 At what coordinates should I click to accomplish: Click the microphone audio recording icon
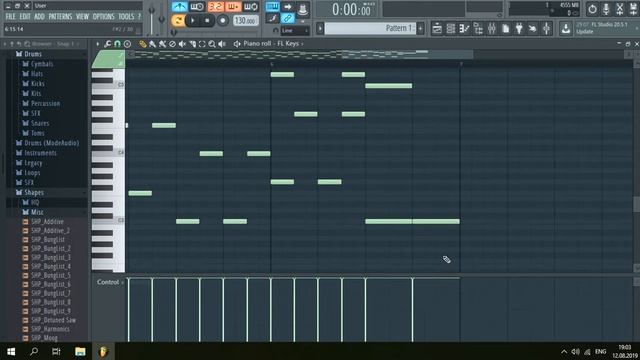pos(606,9)
